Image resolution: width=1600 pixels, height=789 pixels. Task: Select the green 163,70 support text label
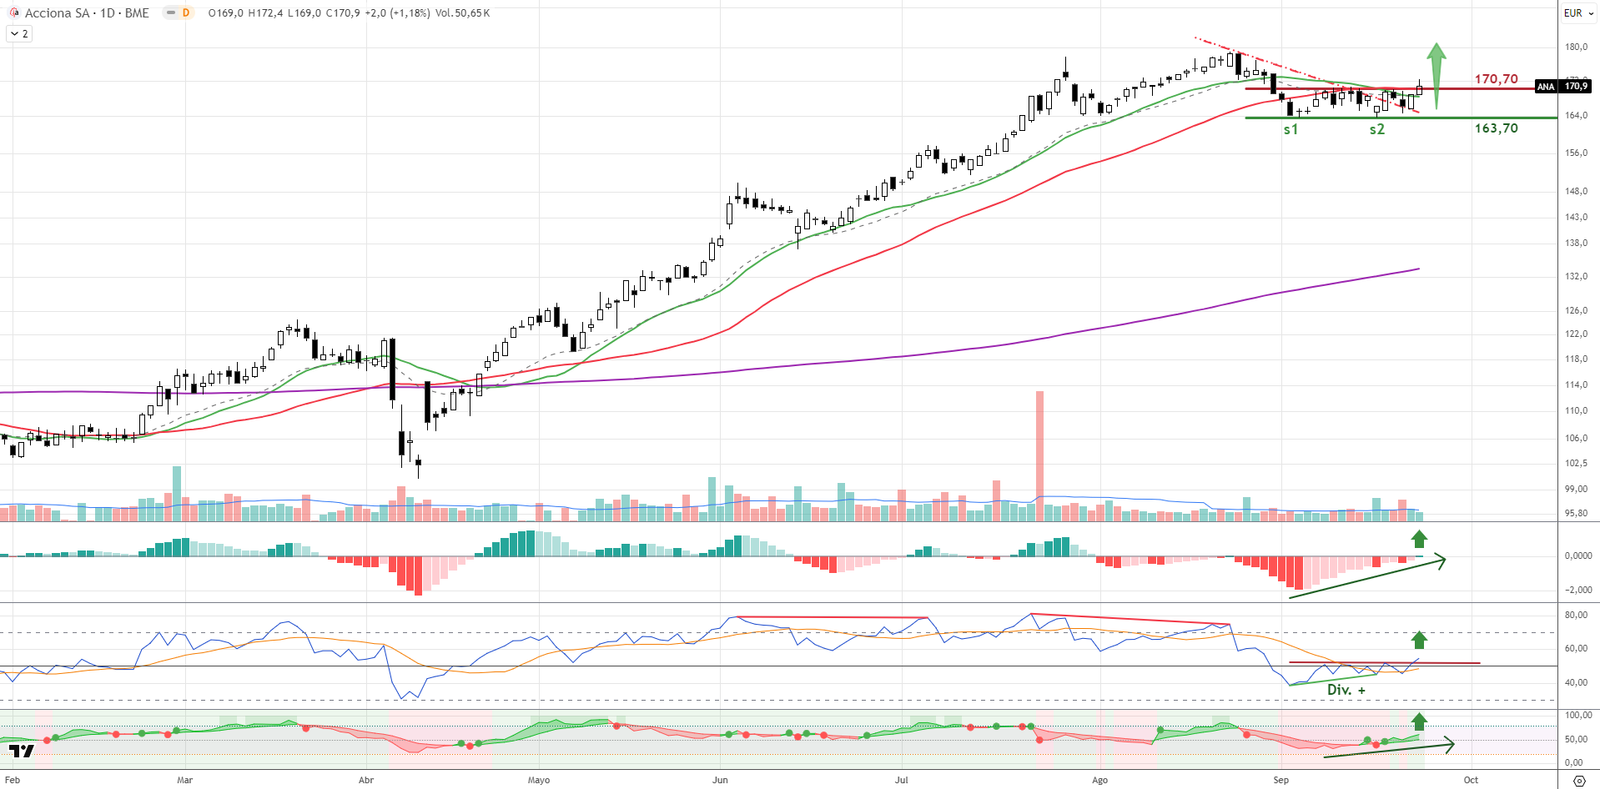coord(1495,128)
